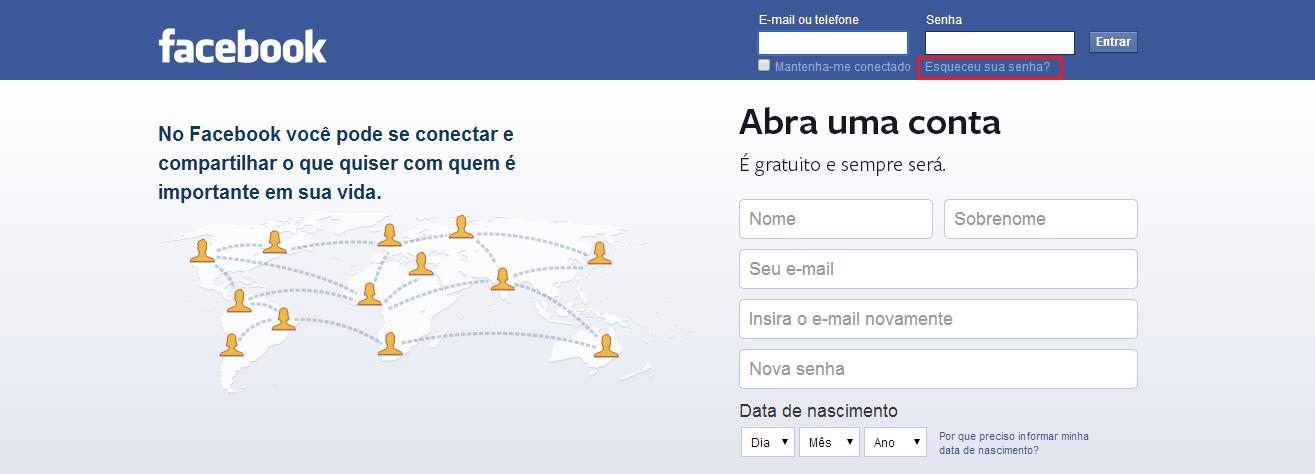Click the Facebook logo
This screenshot has width=1315, height=474.
(243, 47)
